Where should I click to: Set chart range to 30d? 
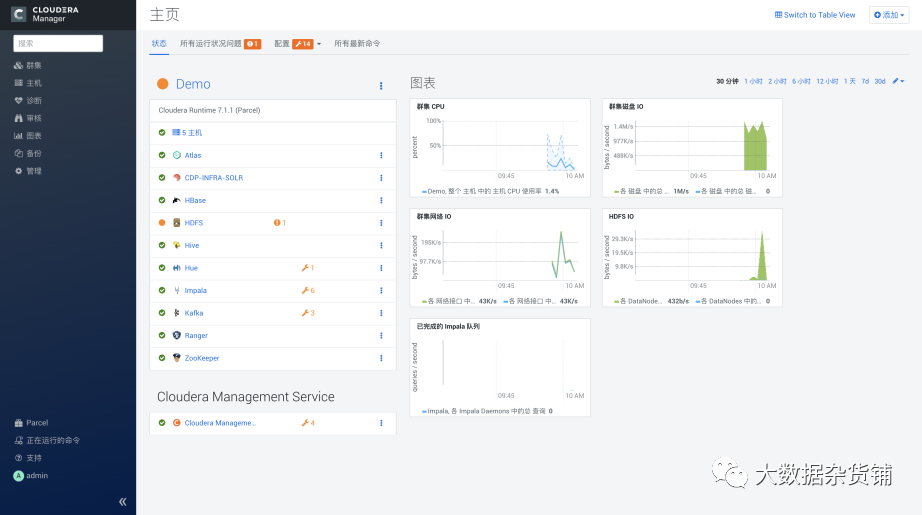click(x=880, y=81)
